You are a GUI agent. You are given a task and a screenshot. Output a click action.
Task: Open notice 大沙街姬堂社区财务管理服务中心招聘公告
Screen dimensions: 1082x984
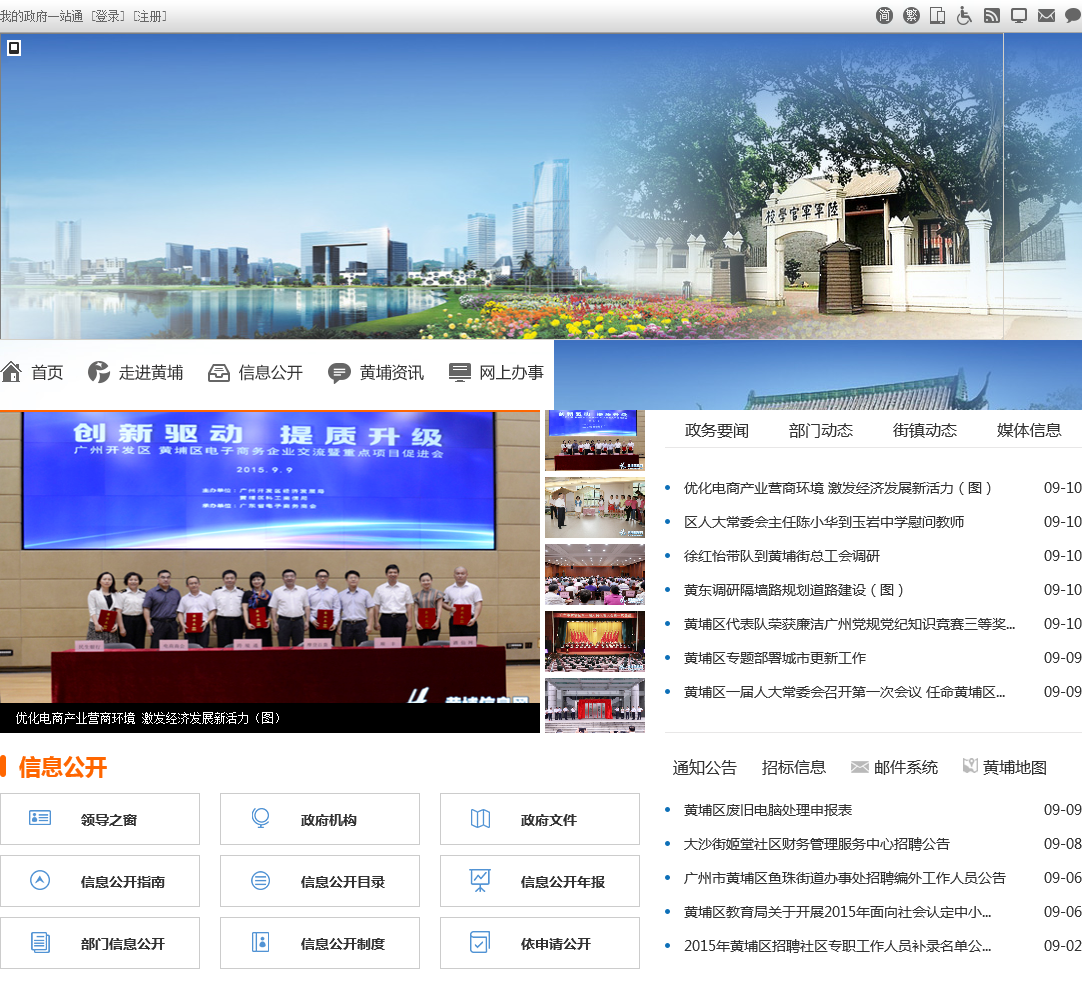coord(817,843)
